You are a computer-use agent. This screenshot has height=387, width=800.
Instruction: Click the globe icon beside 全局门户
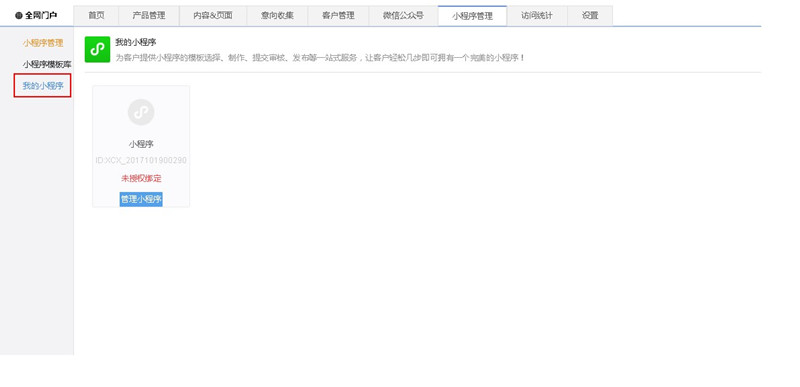coord(19,16)
